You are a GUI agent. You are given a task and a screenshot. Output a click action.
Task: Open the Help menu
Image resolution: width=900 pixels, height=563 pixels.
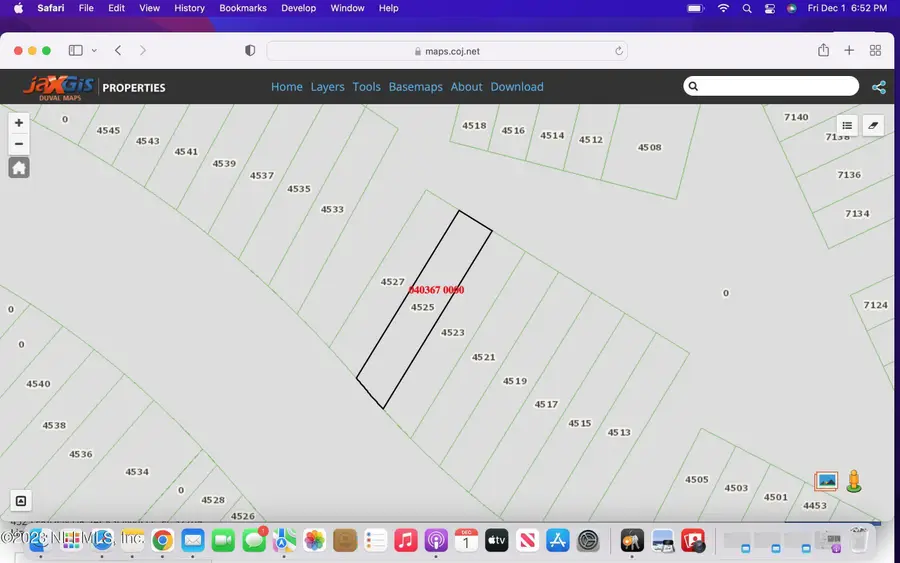pos(389,8)
